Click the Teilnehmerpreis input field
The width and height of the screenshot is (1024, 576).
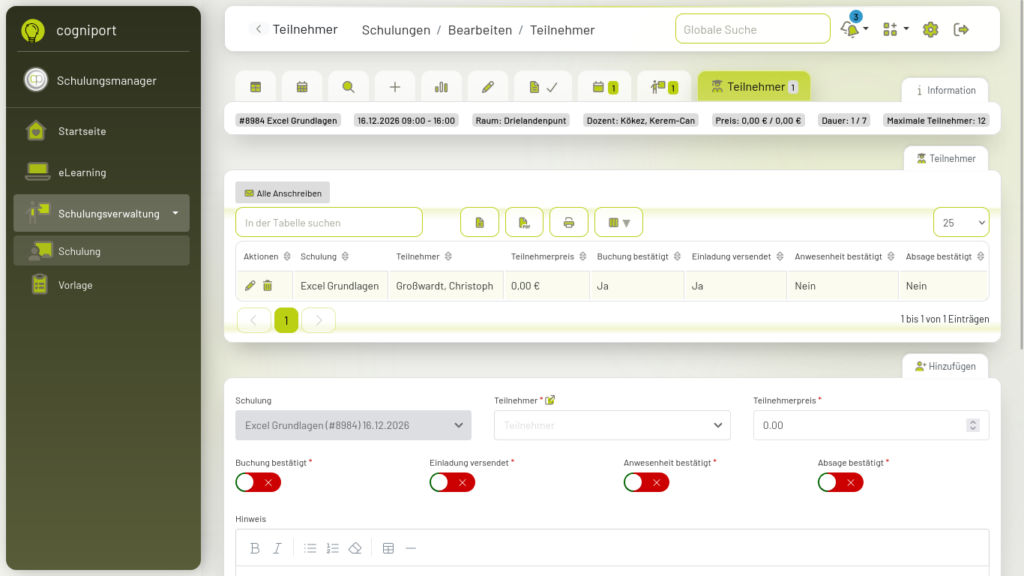point(871,425)
